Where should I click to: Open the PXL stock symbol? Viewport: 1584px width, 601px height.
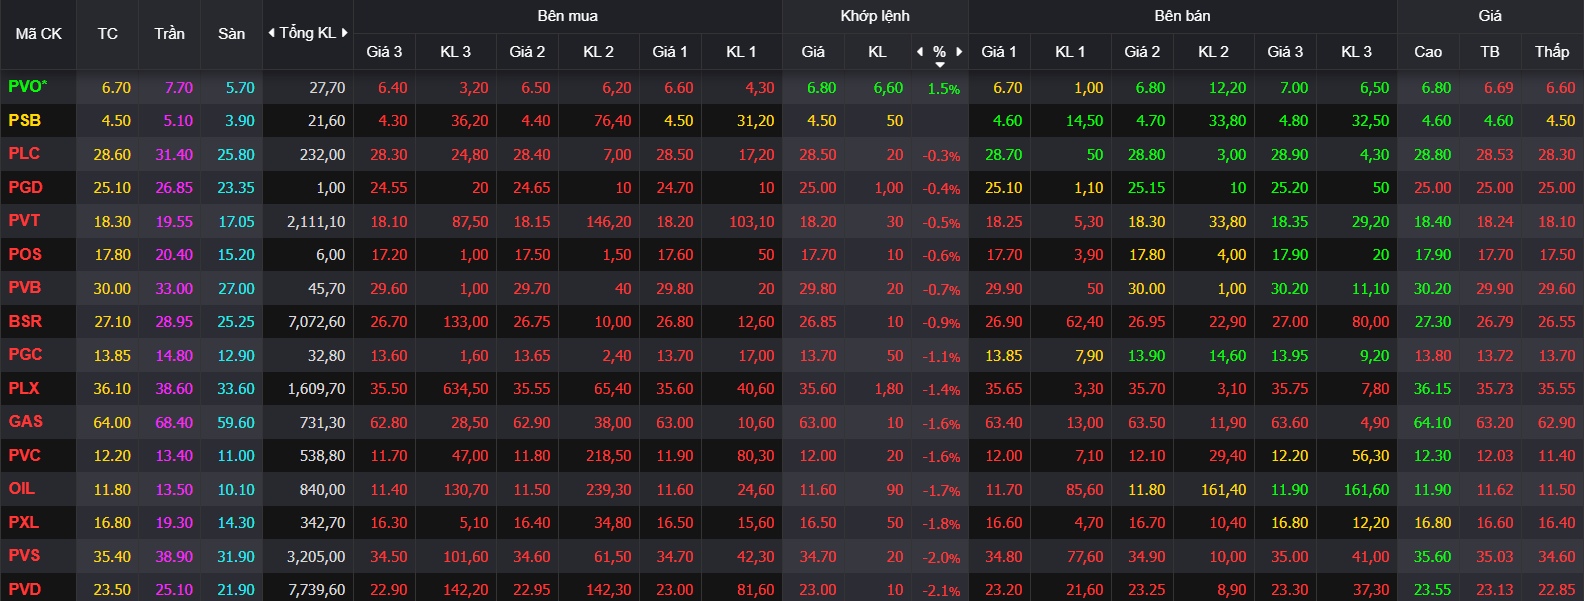point(24,522)
